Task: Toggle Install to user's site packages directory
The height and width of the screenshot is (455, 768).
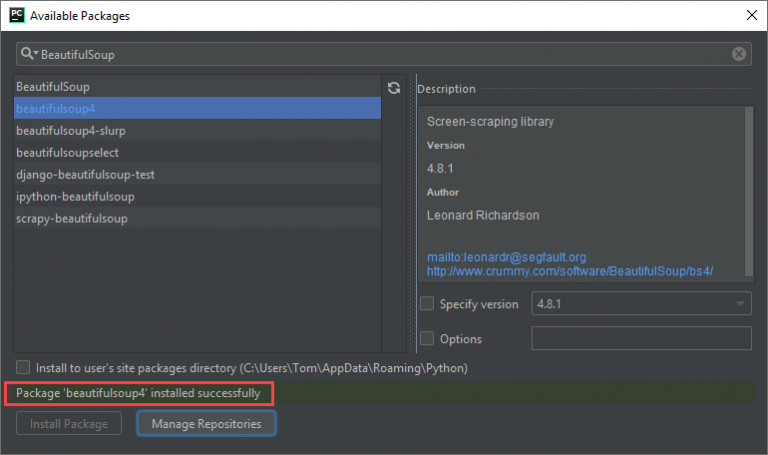Action: pyautogui.click(x=23, y=367)
